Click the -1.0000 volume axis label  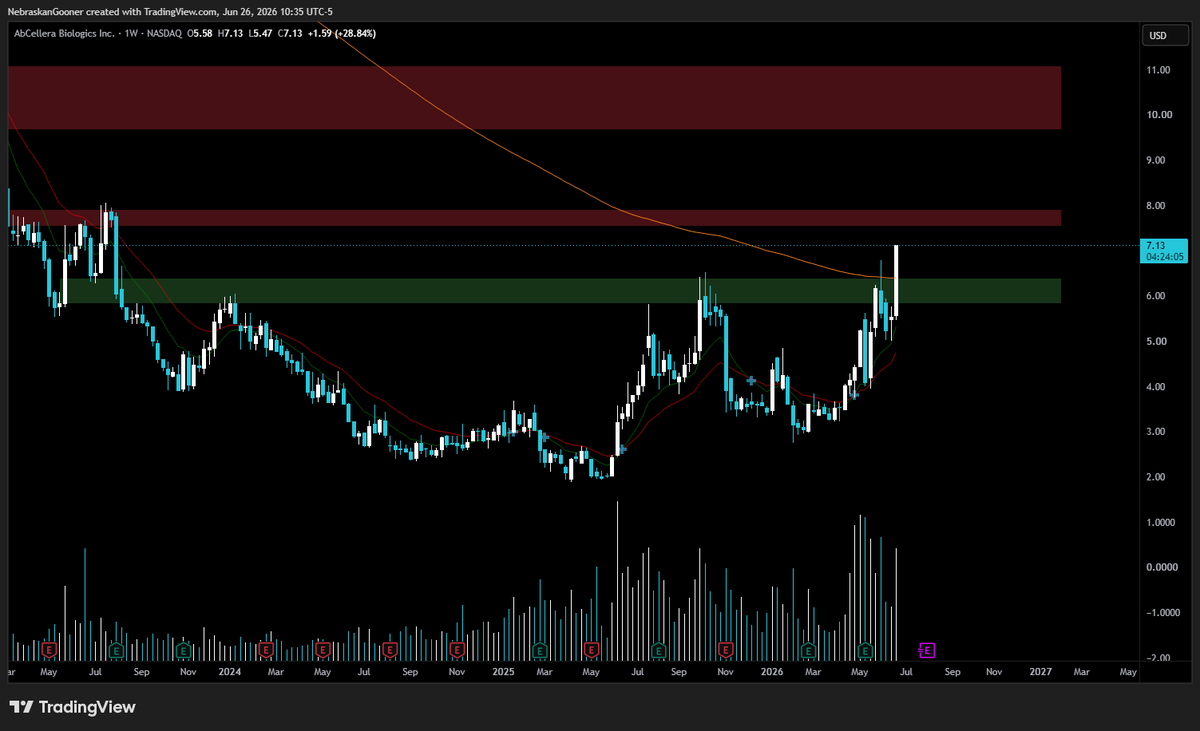point(1161,613)
